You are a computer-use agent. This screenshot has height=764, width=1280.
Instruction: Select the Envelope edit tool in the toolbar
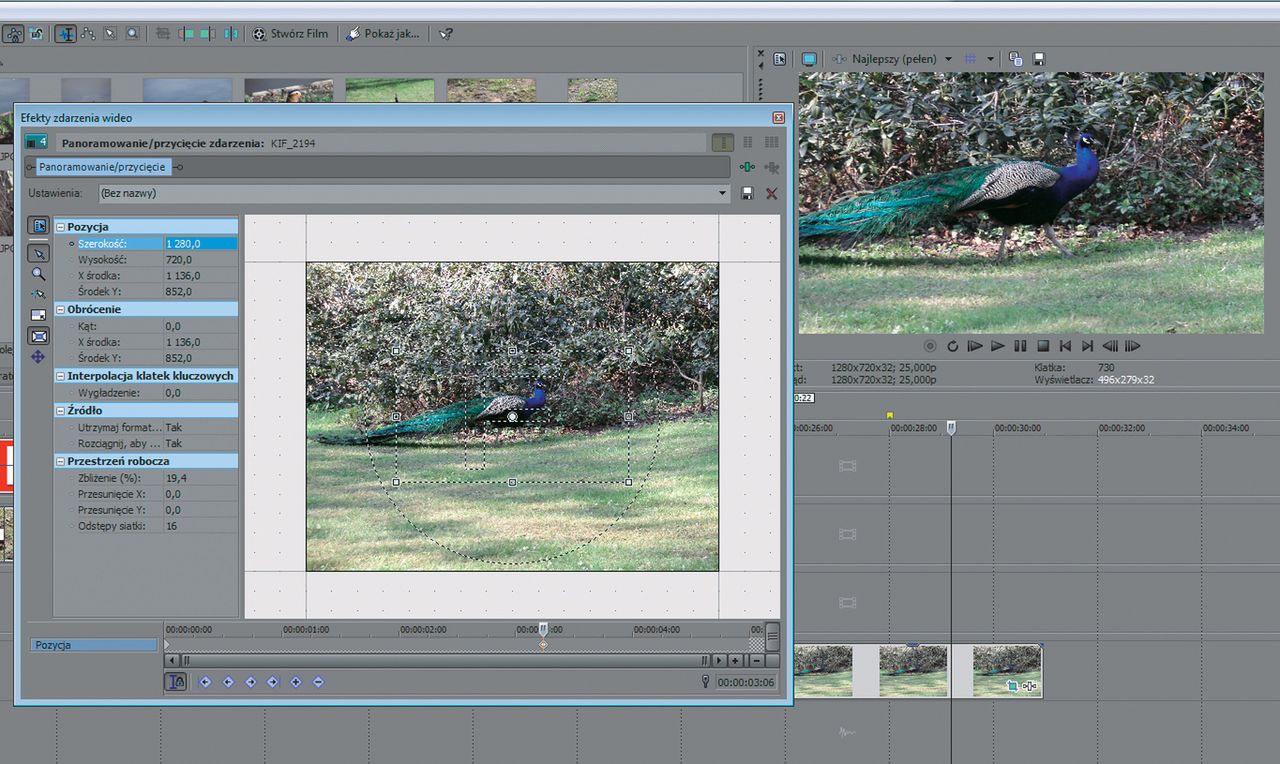(88, 33)
